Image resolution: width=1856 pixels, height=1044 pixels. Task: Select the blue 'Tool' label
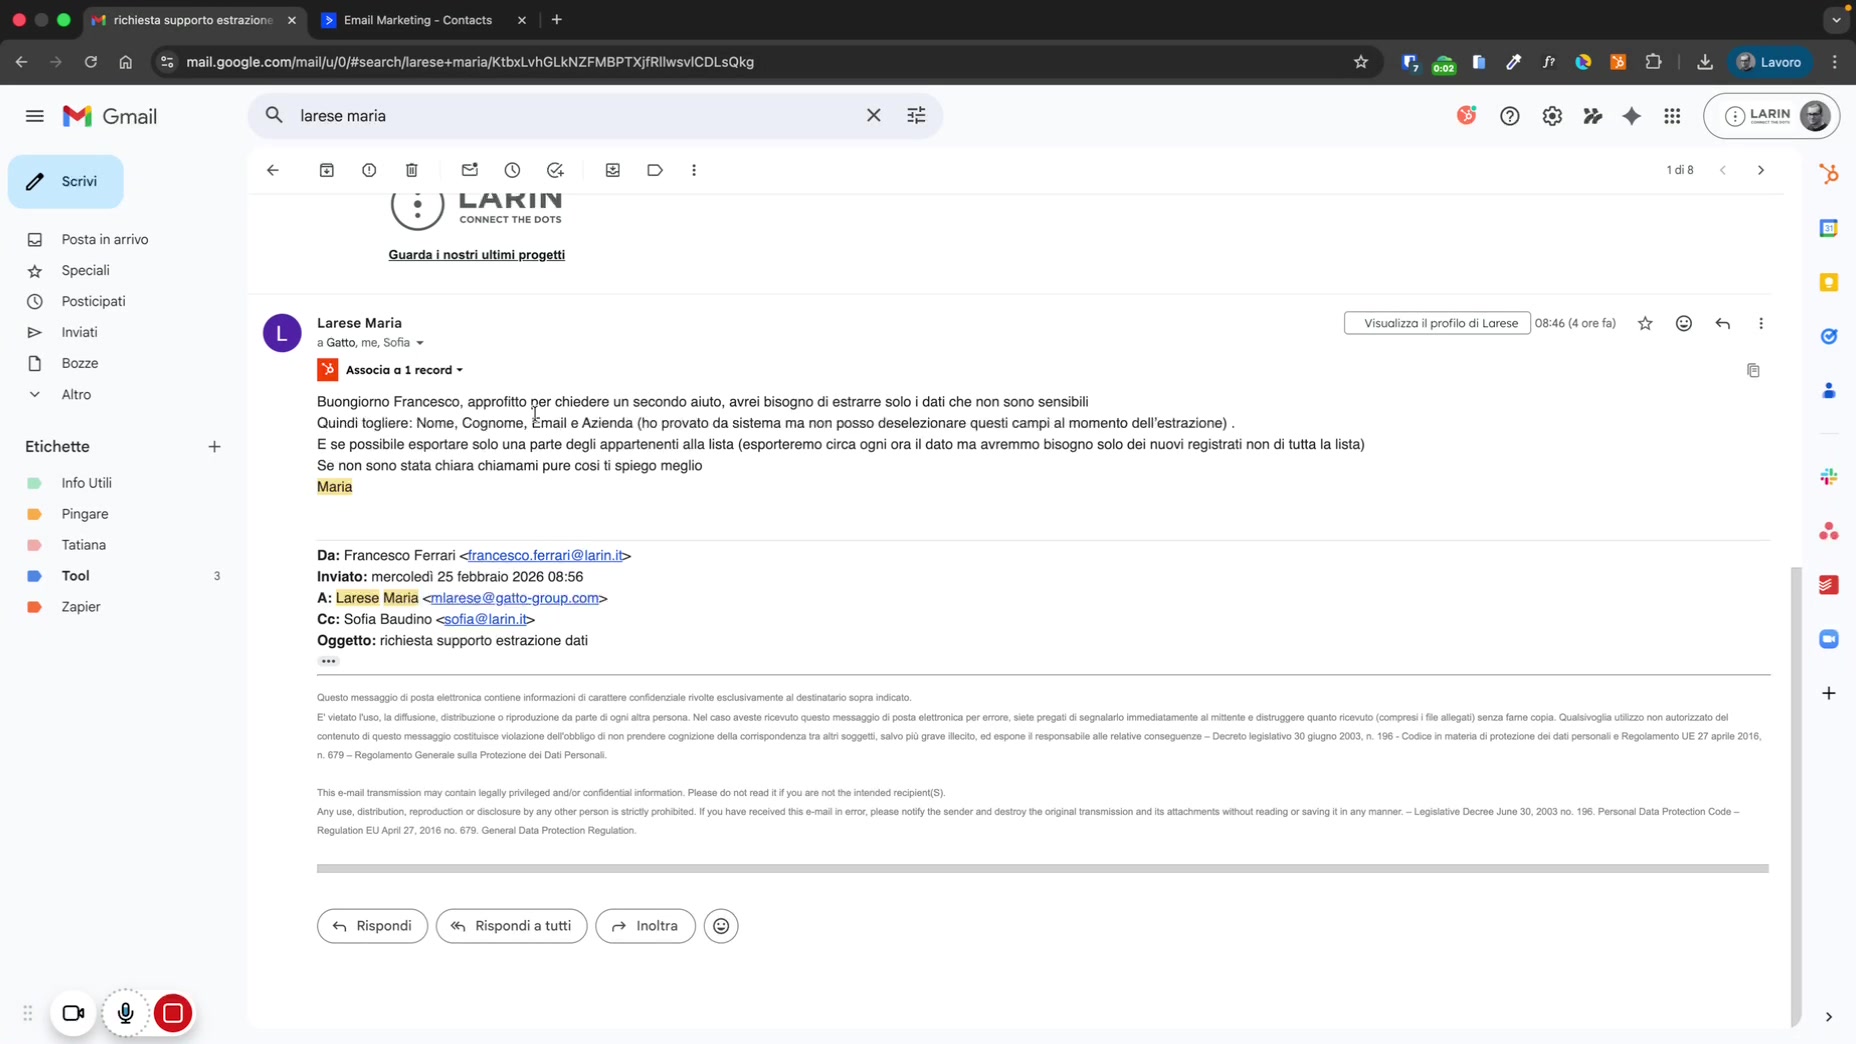[x=75, y=576]
